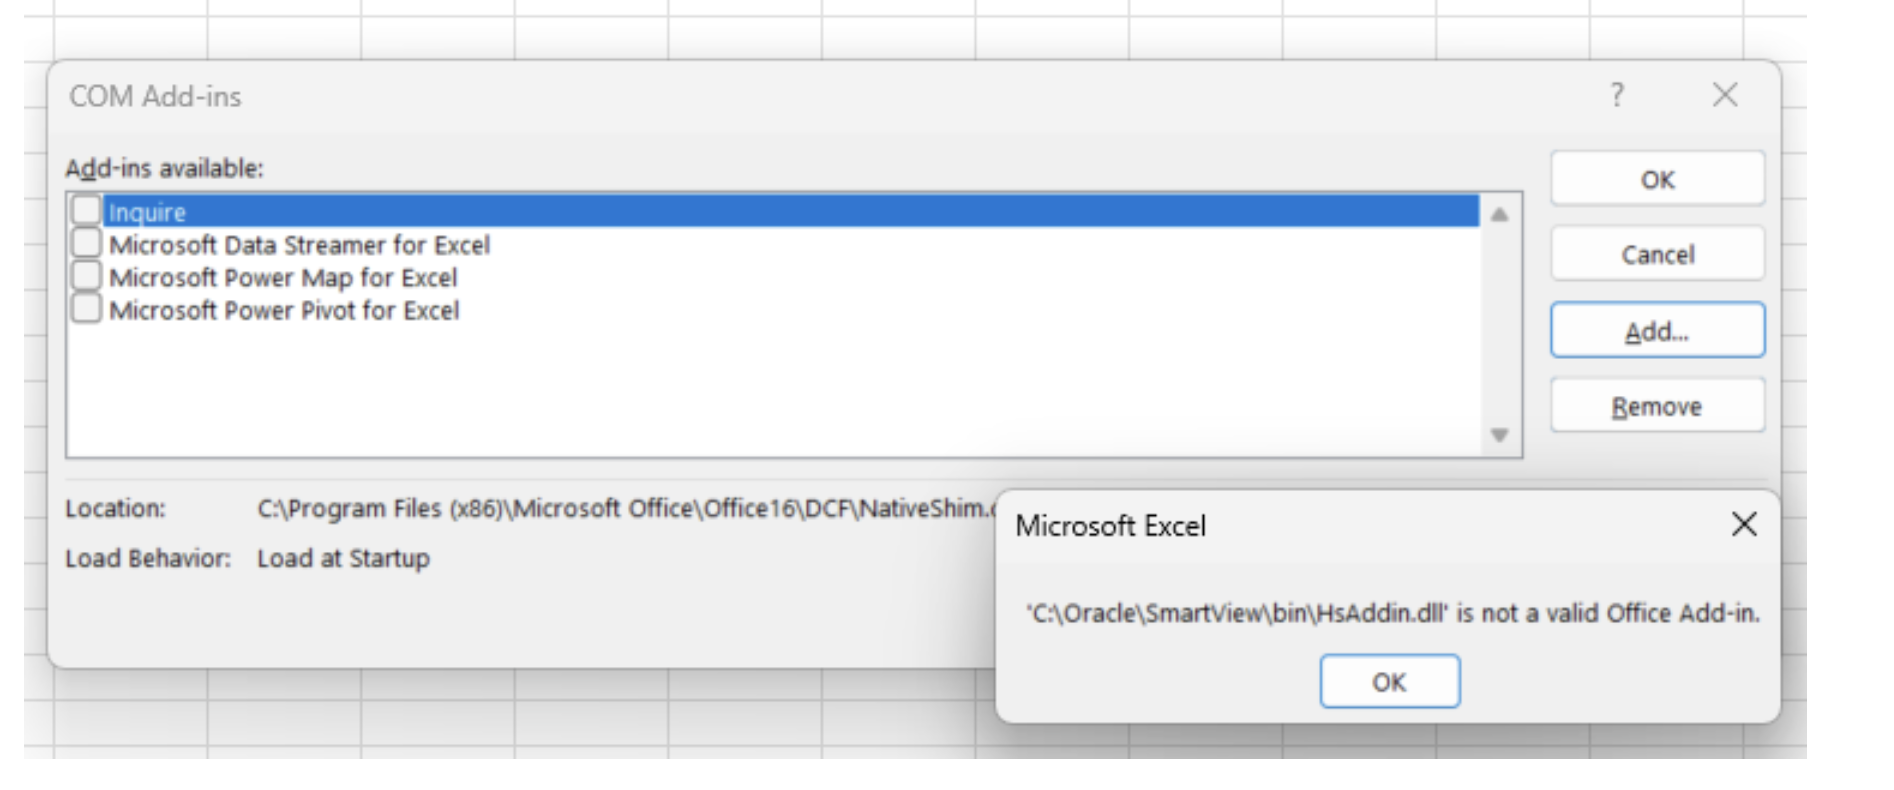Select Microsoft Power Map for Excel row

pyautogui.click(x=283, y=278)
